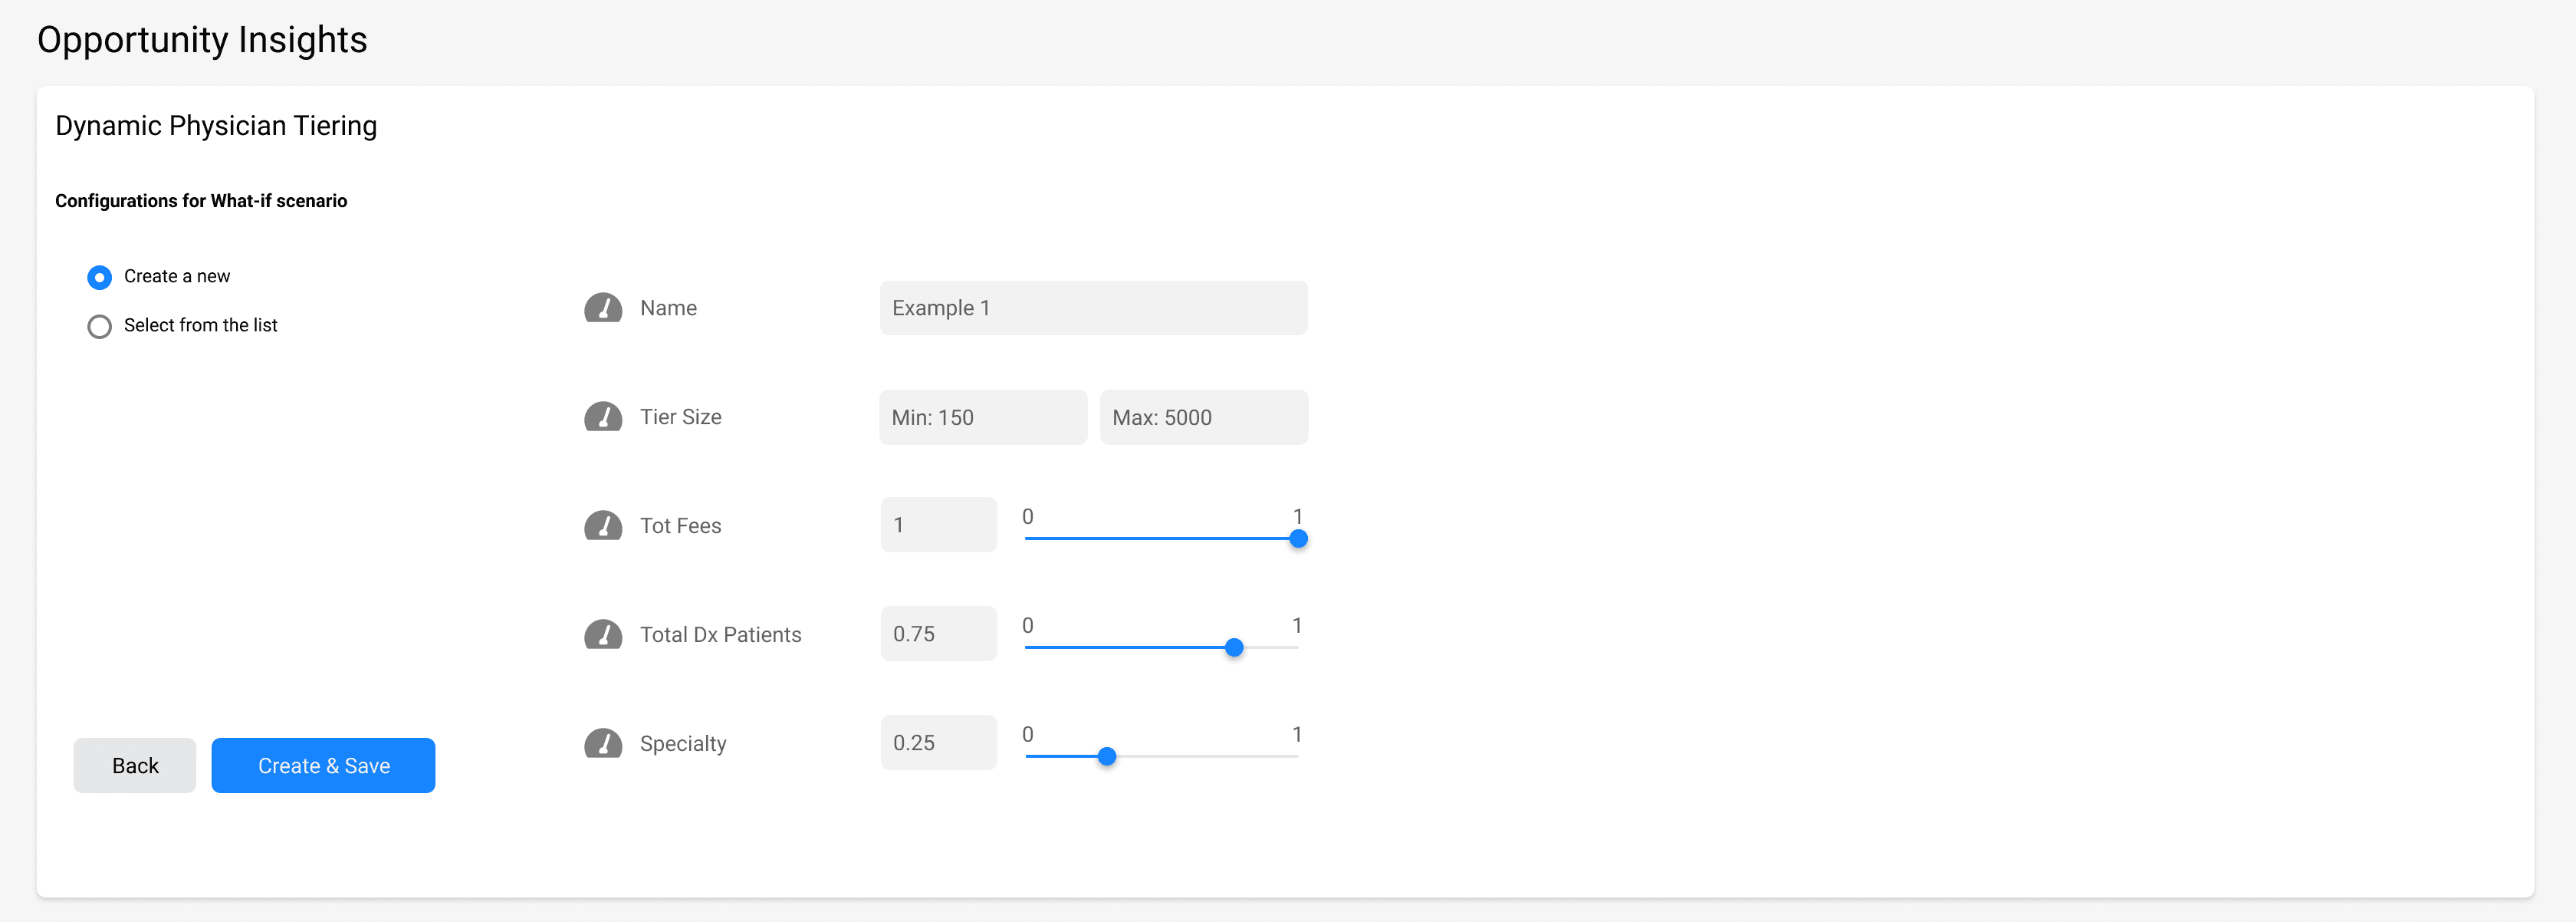Click the Name field showing Example 1

tap(1093, 308)
